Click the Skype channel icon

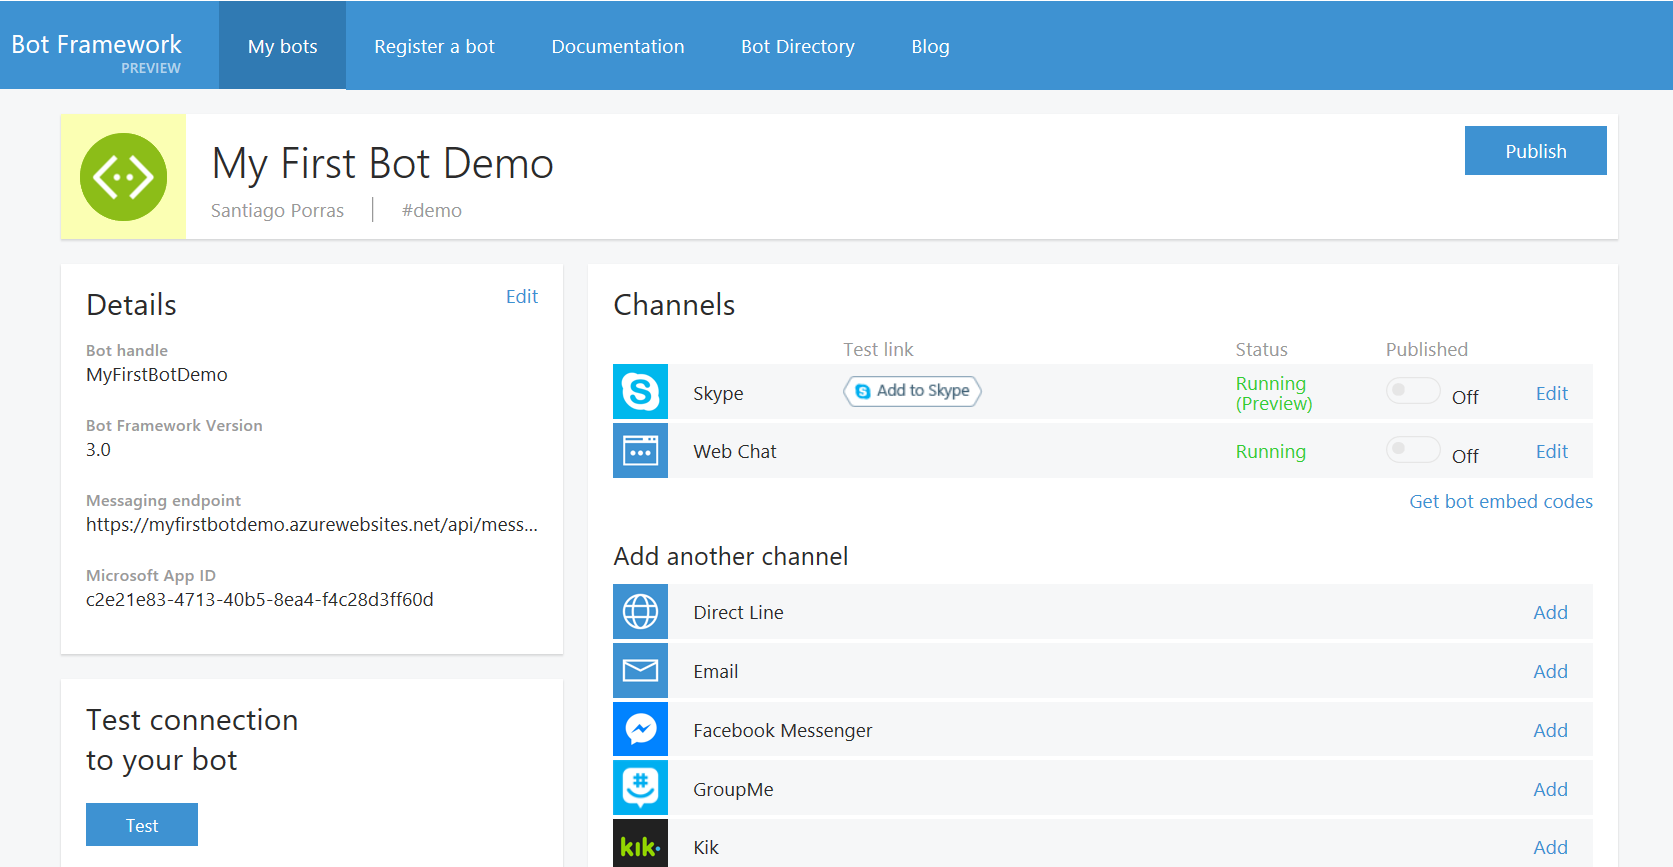640,392
